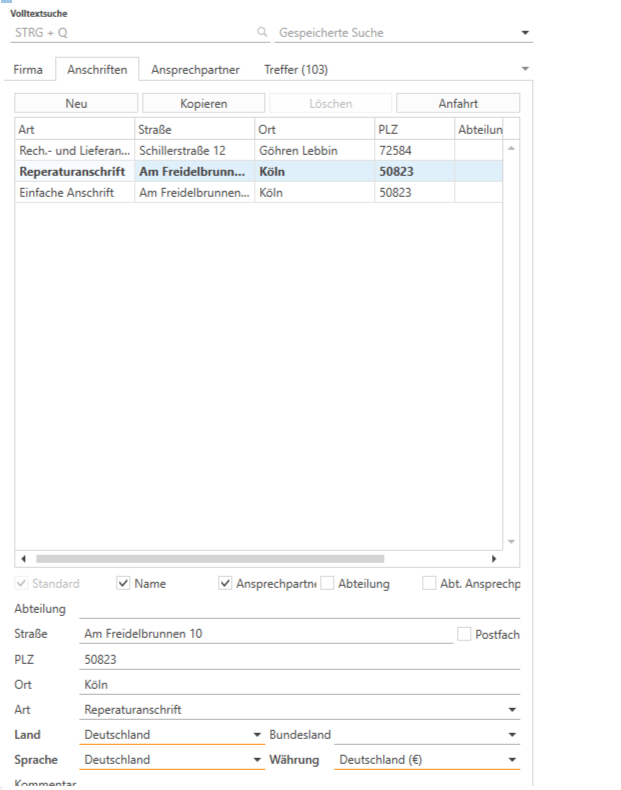Expand the Art dropdown list
The height and width of the screenshot is (790, 621).
(x=513, y=710)
